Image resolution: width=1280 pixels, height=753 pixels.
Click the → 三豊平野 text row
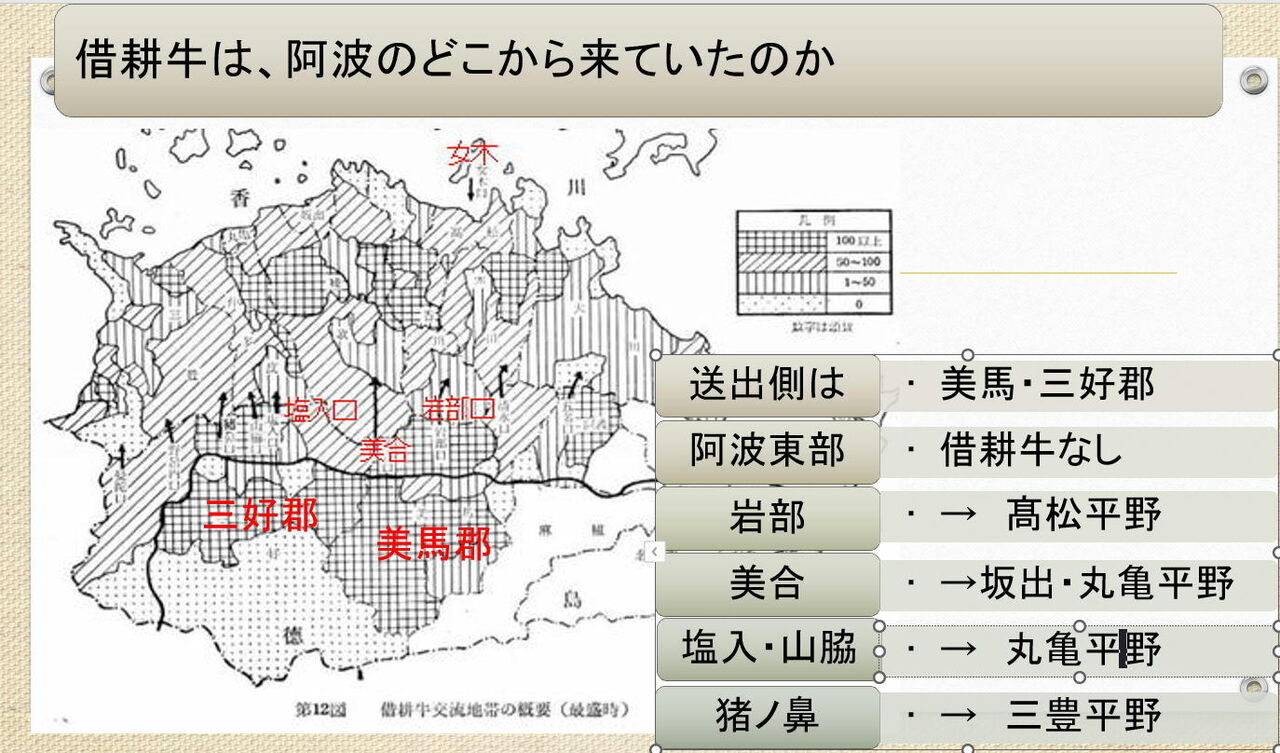(x=1080, y=717)
